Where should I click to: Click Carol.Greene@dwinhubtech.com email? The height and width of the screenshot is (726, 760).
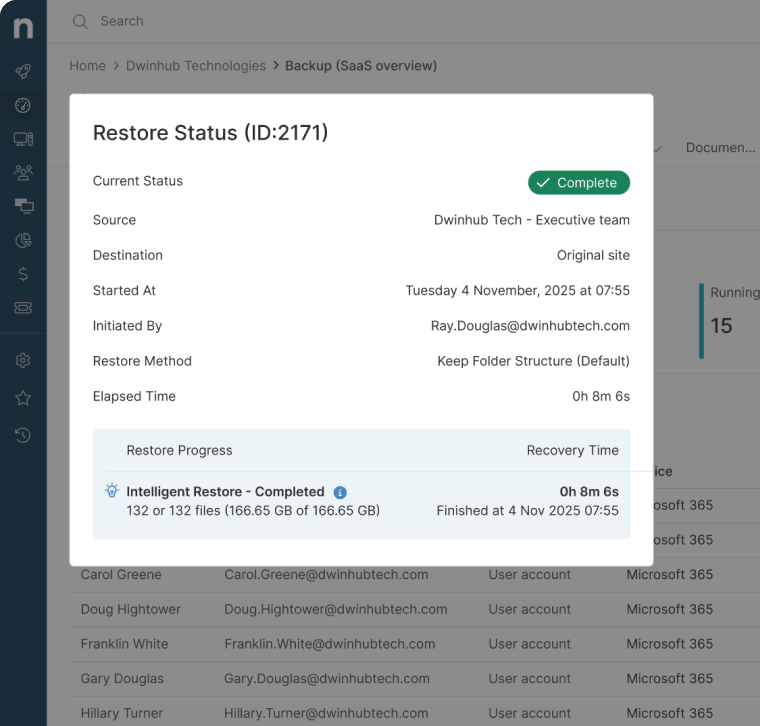coord(326,574)
